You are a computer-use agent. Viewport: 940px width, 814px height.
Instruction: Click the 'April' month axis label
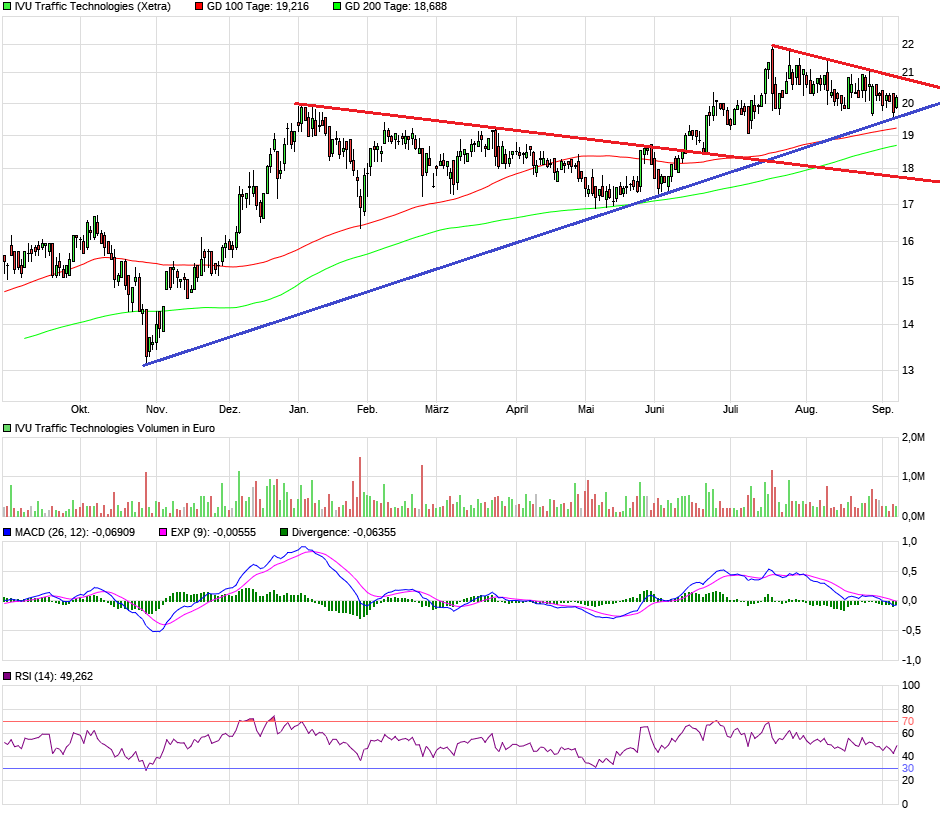click(517, 409)
